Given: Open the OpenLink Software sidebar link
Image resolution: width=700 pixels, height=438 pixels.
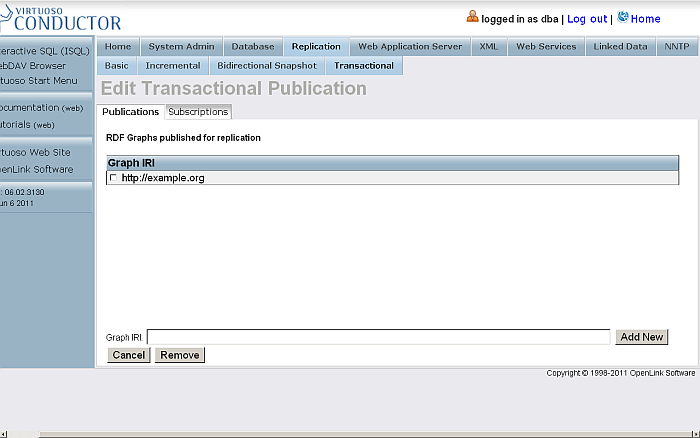Looking at the screenshot, I should pyautogui.click(x=37, y=169).
